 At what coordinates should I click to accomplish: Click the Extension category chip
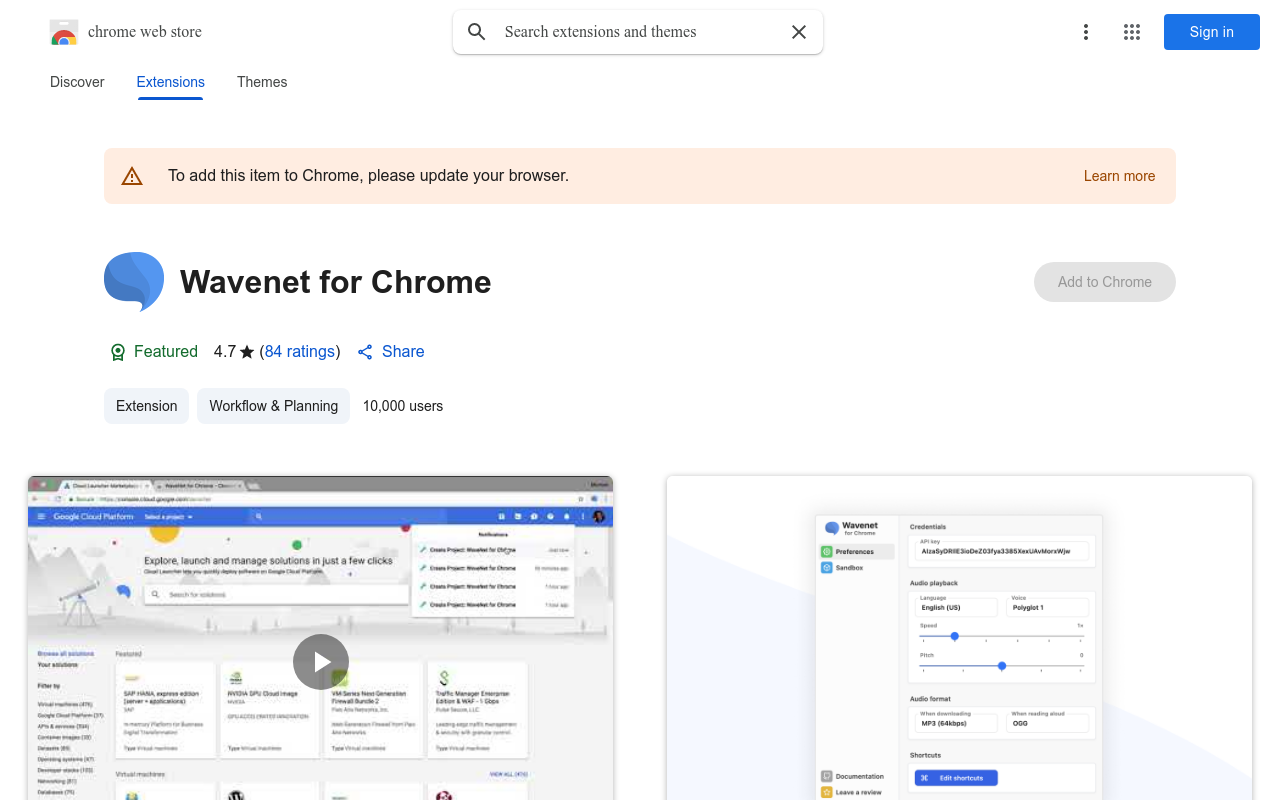146,406
